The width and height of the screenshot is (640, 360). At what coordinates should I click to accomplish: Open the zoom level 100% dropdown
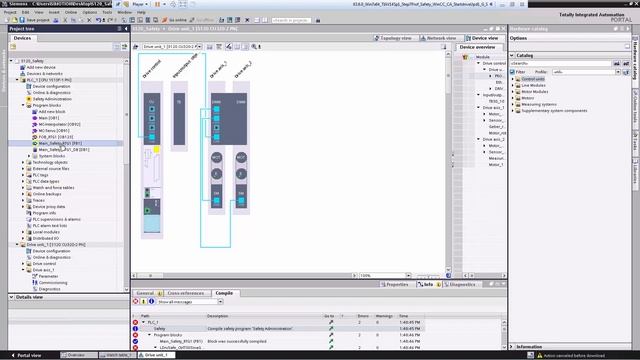click(408, 276)
